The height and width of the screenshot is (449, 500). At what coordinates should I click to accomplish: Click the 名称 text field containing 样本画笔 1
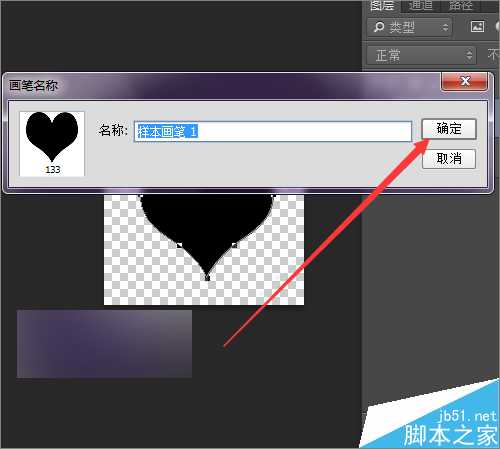273,131
